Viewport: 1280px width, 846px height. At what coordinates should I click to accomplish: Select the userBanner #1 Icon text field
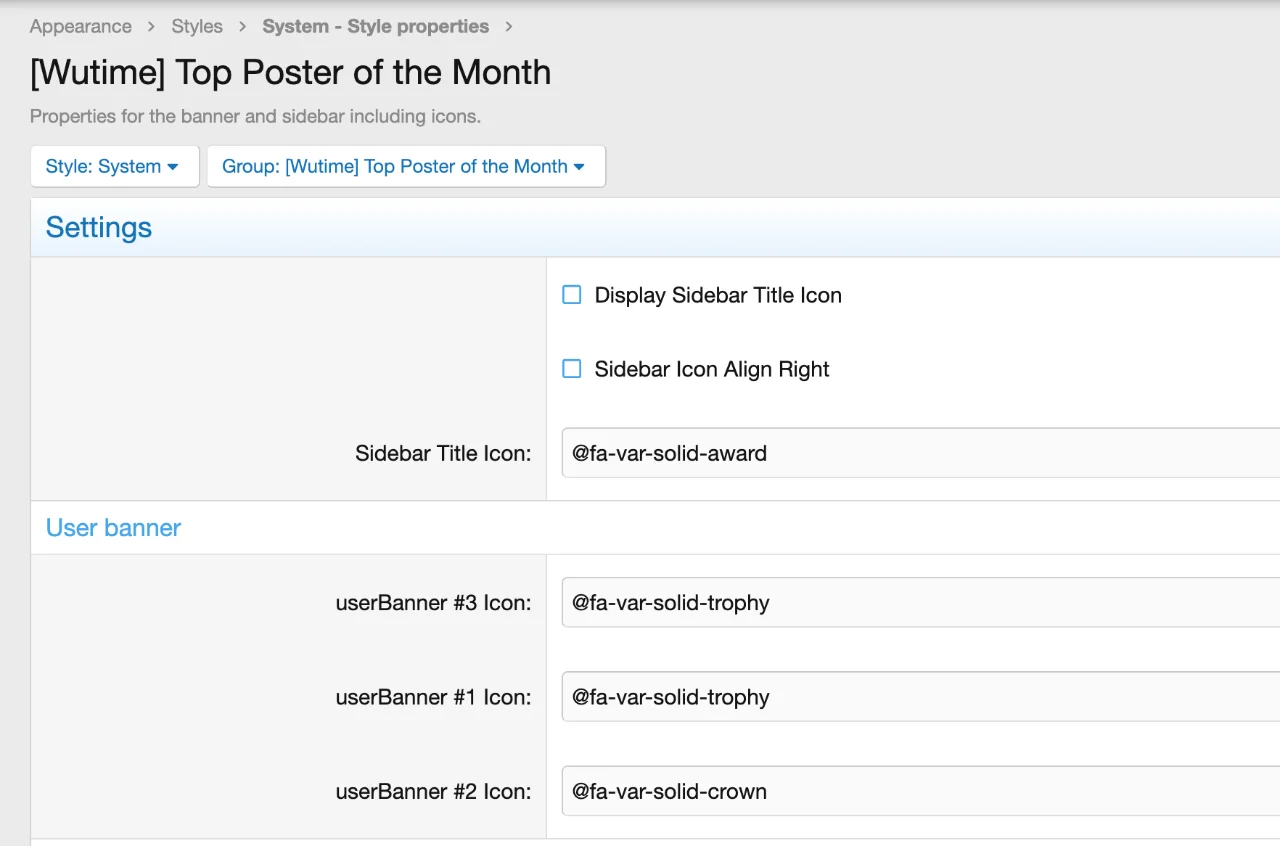(x=920, y=697)
